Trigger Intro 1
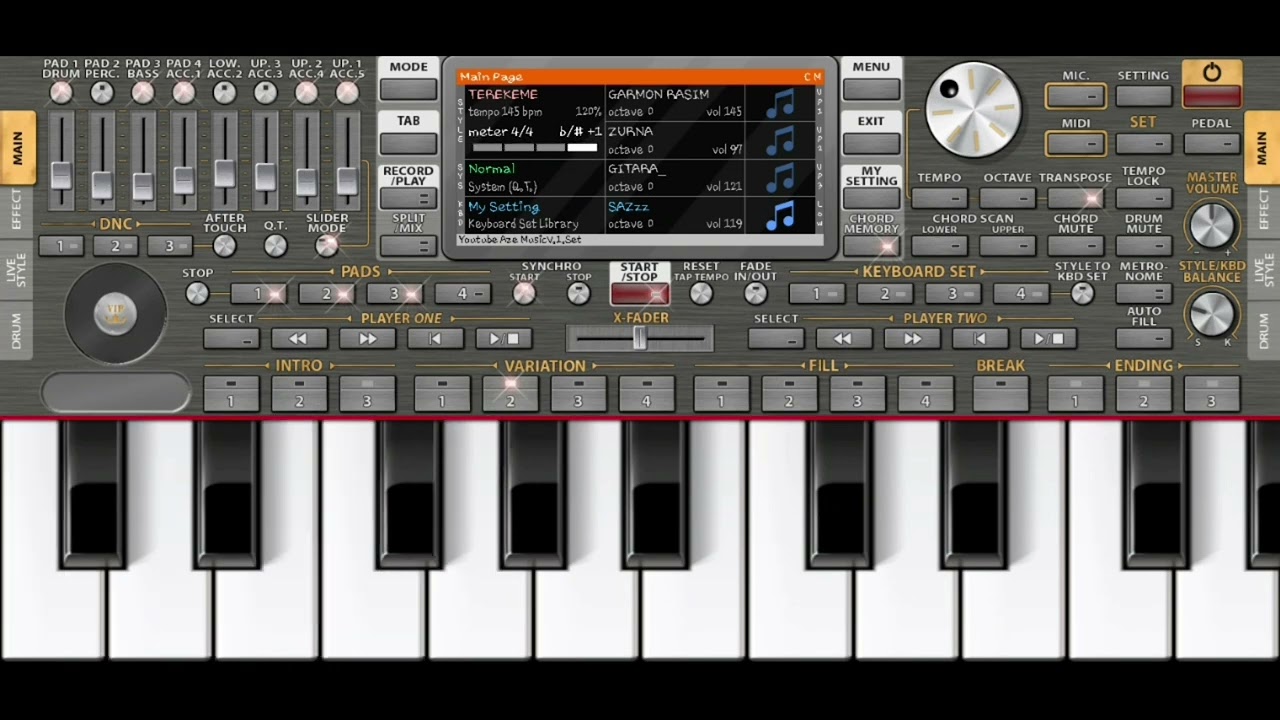The height and width of the screenshot is (720, 1280). tap(230, 393)
